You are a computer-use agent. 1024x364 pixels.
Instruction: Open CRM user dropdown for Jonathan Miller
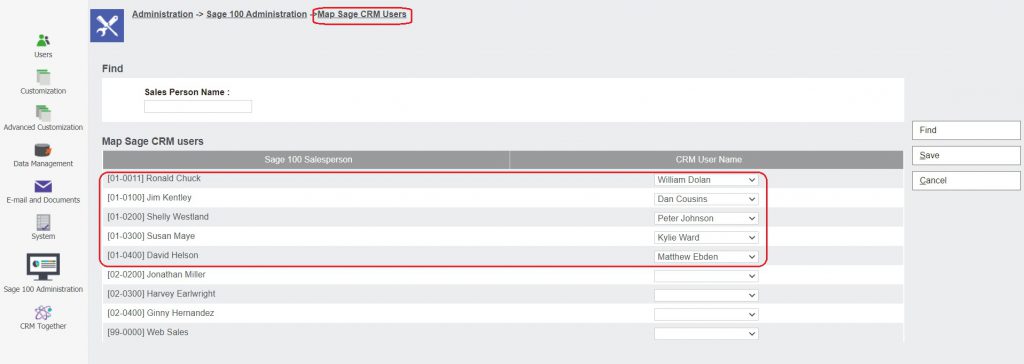(706, 276)
